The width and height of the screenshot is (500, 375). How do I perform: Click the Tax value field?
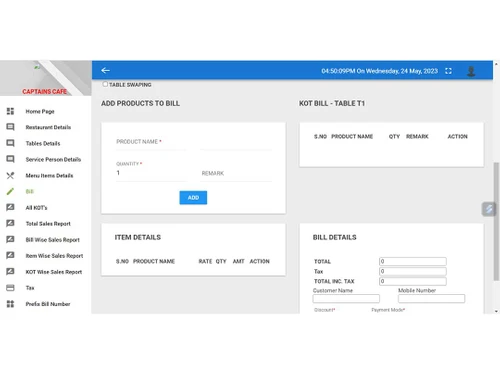413,271
